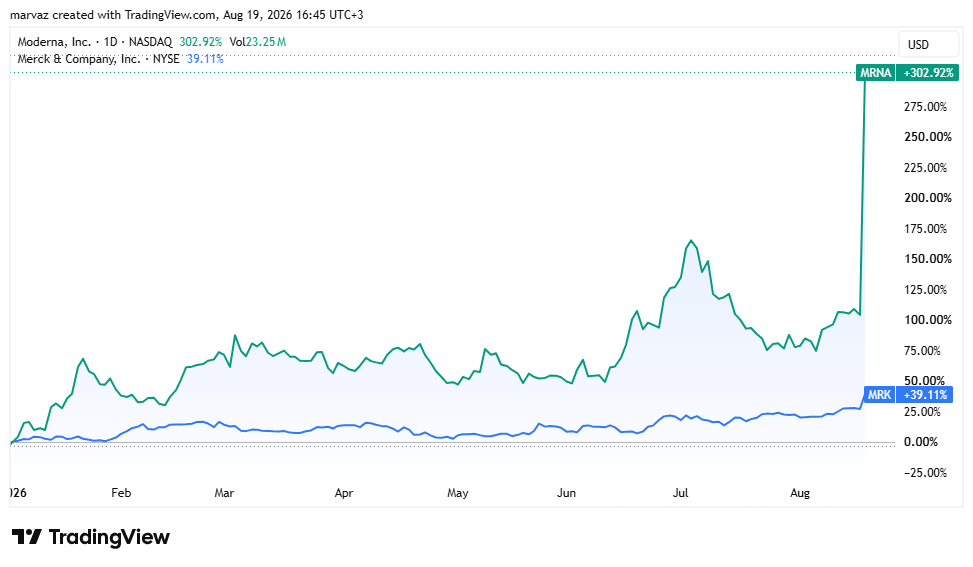Screen dimensions: 973x567
Task: Click the 175.00% price axis label
Action: [x=926, y=229]
